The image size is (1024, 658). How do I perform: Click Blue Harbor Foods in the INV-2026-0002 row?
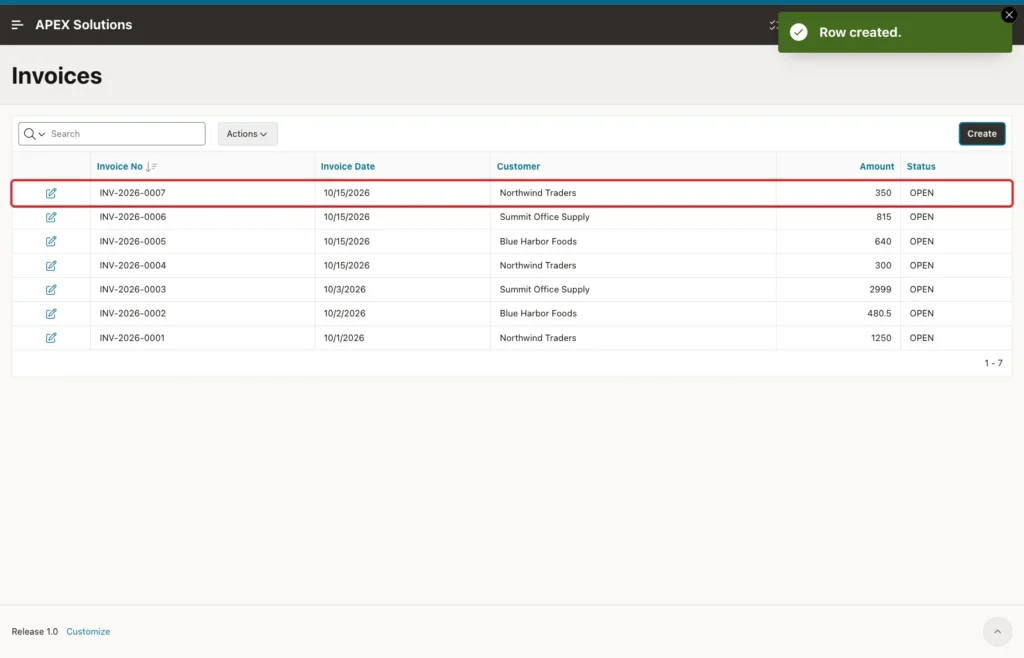538,313
